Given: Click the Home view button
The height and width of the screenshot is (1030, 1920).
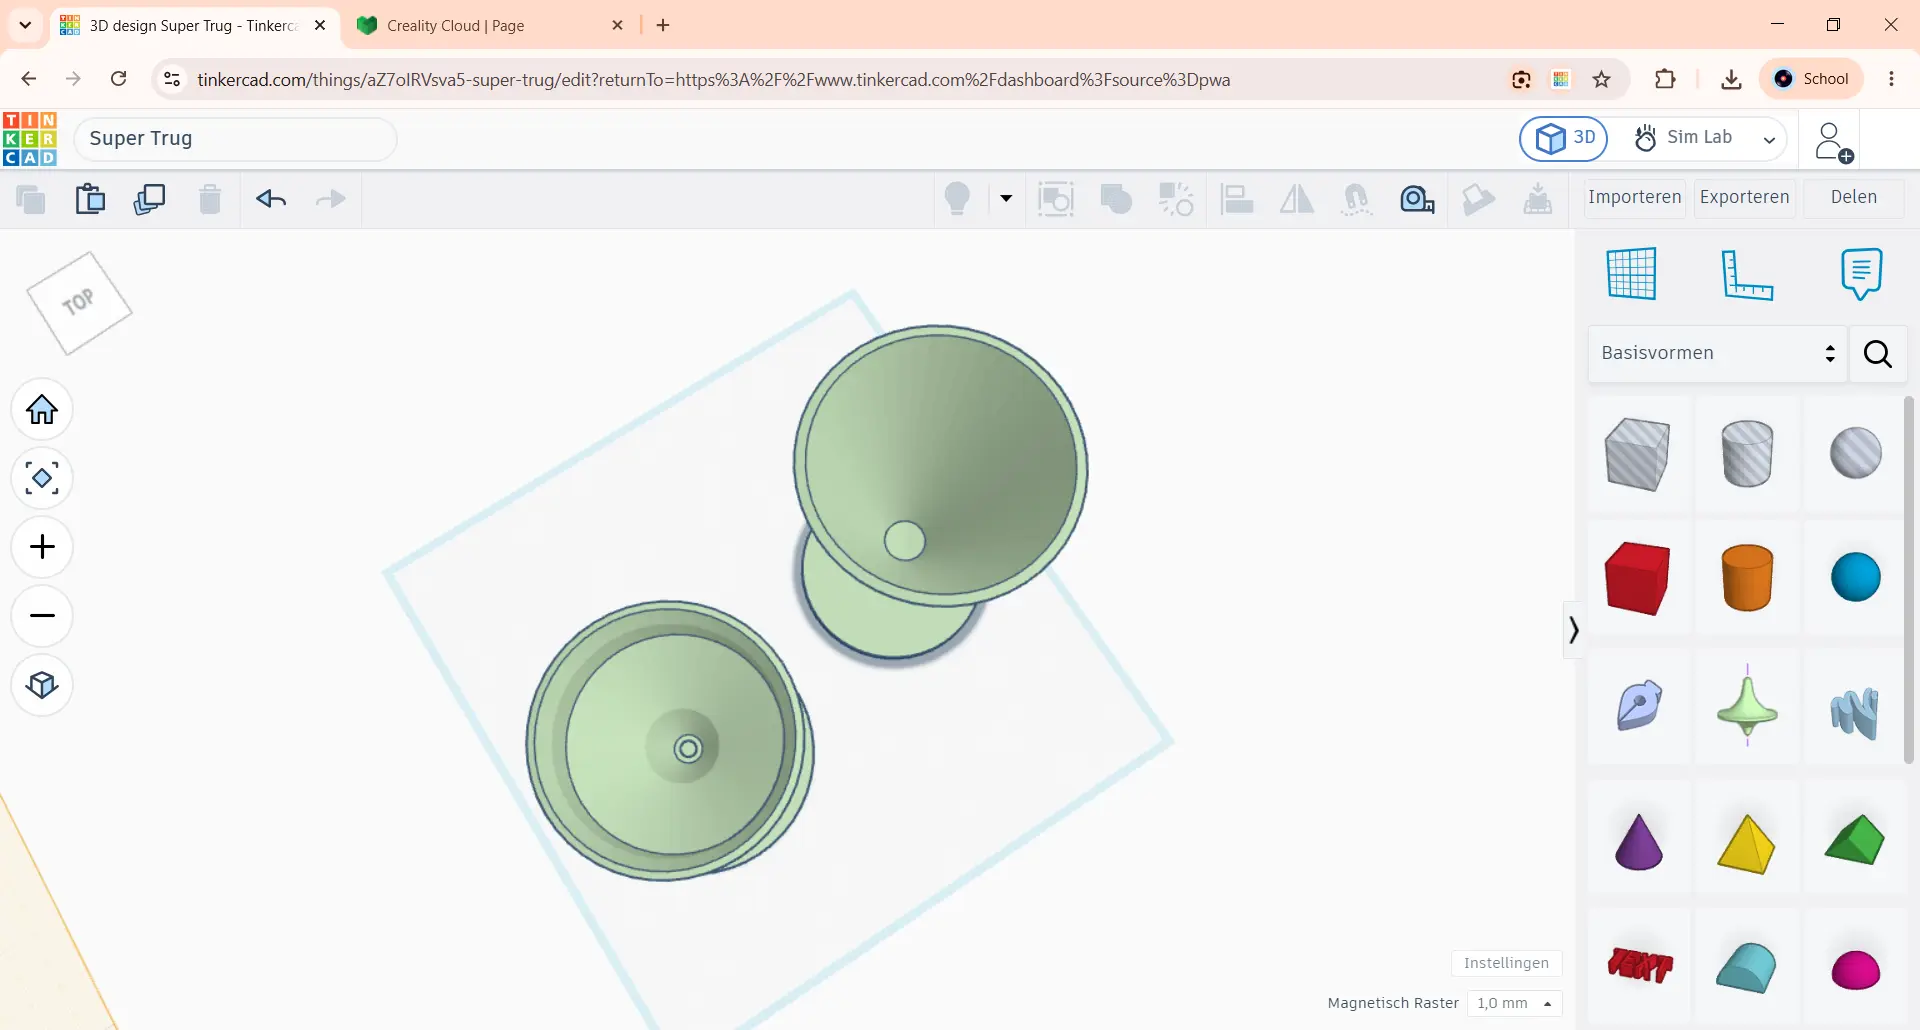Looking at the screenshot, I should (42, 409).
